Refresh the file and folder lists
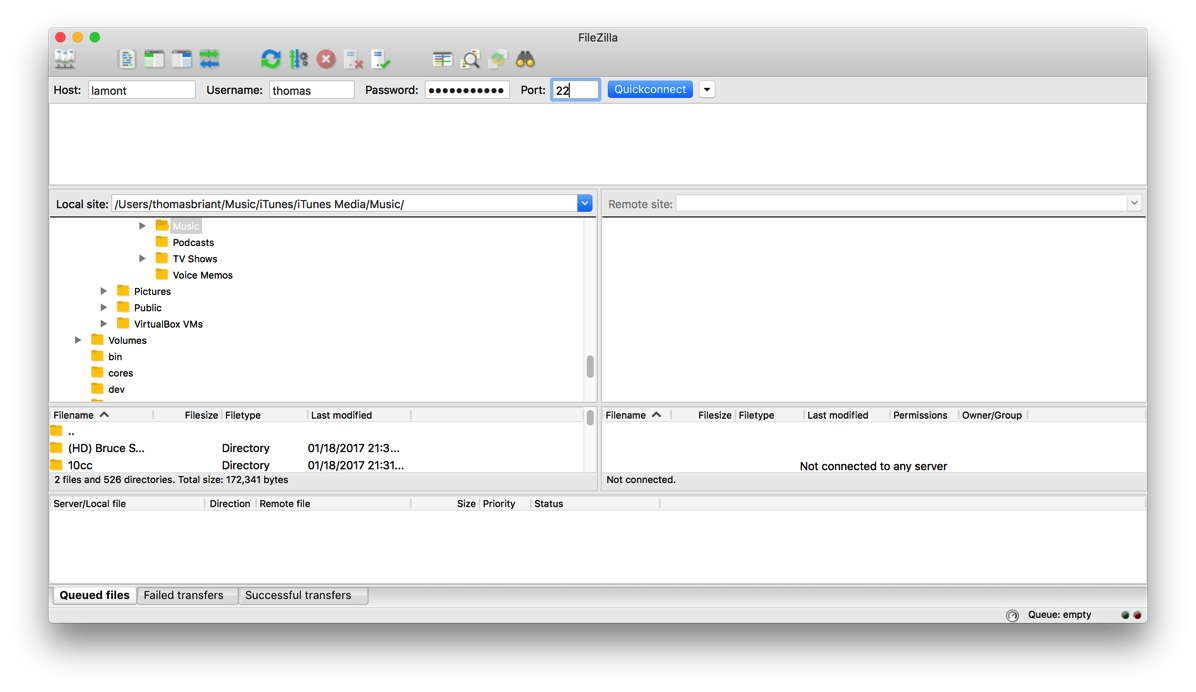Screen dimensions: 1196x692 click(x=271, y=59)
